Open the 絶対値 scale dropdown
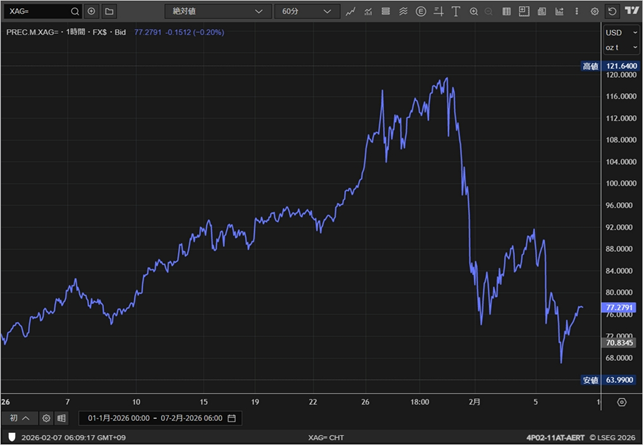 218,11
